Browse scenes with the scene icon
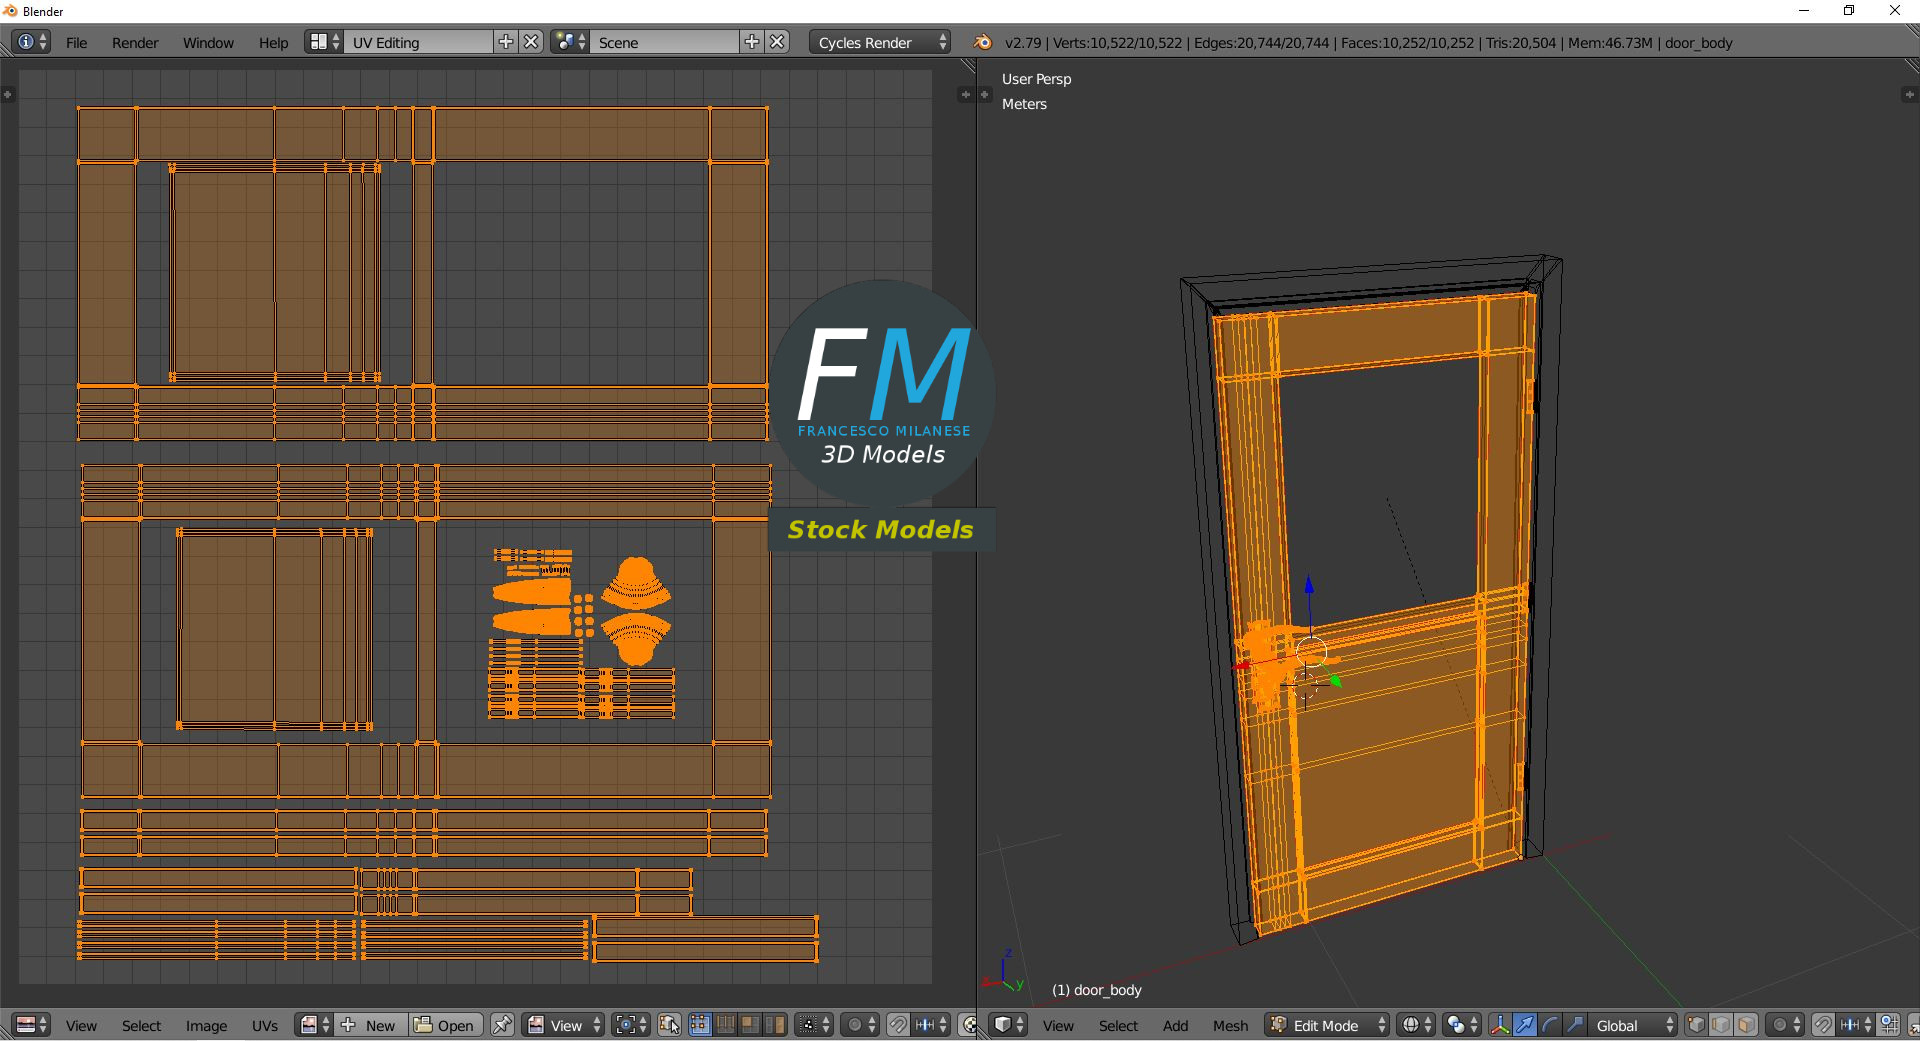Image resolution: width=1920 pixels, height=1041 pixels. [570, 42]
